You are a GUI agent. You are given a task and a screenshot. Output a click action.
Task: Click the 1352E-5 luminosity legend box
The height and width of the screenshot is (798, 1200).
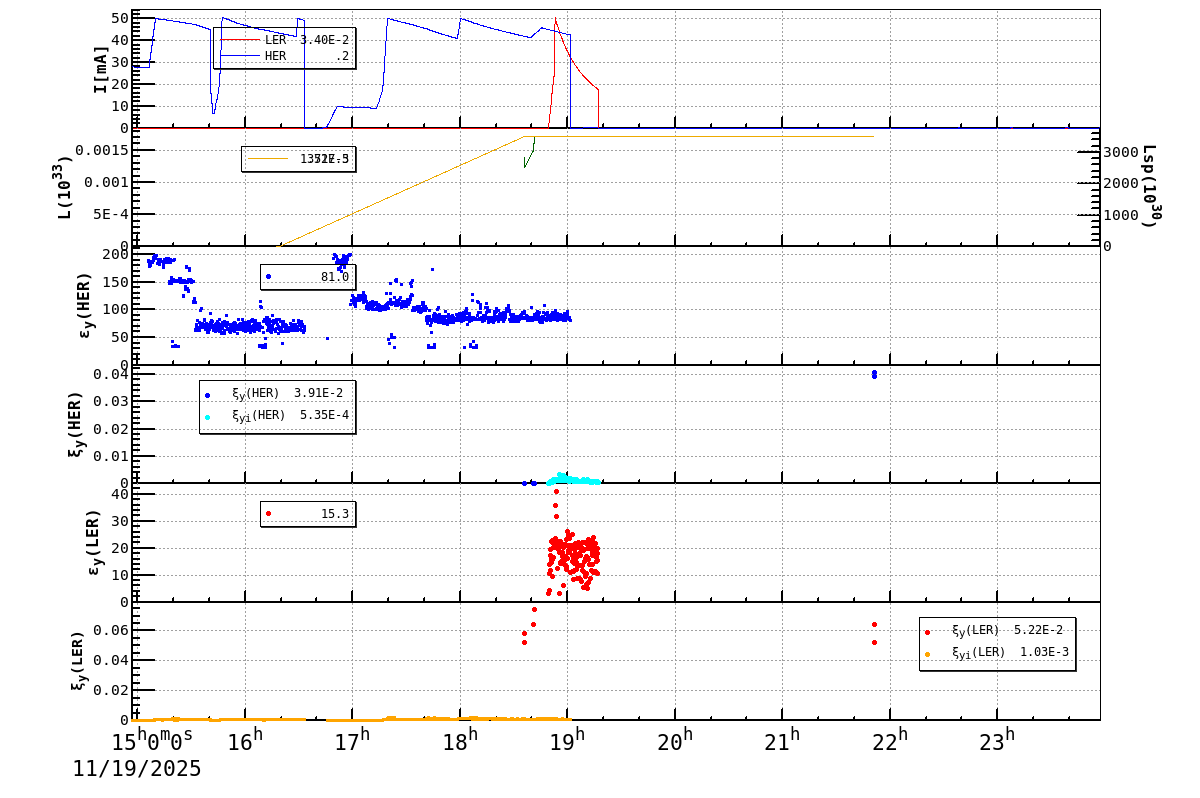298,159
